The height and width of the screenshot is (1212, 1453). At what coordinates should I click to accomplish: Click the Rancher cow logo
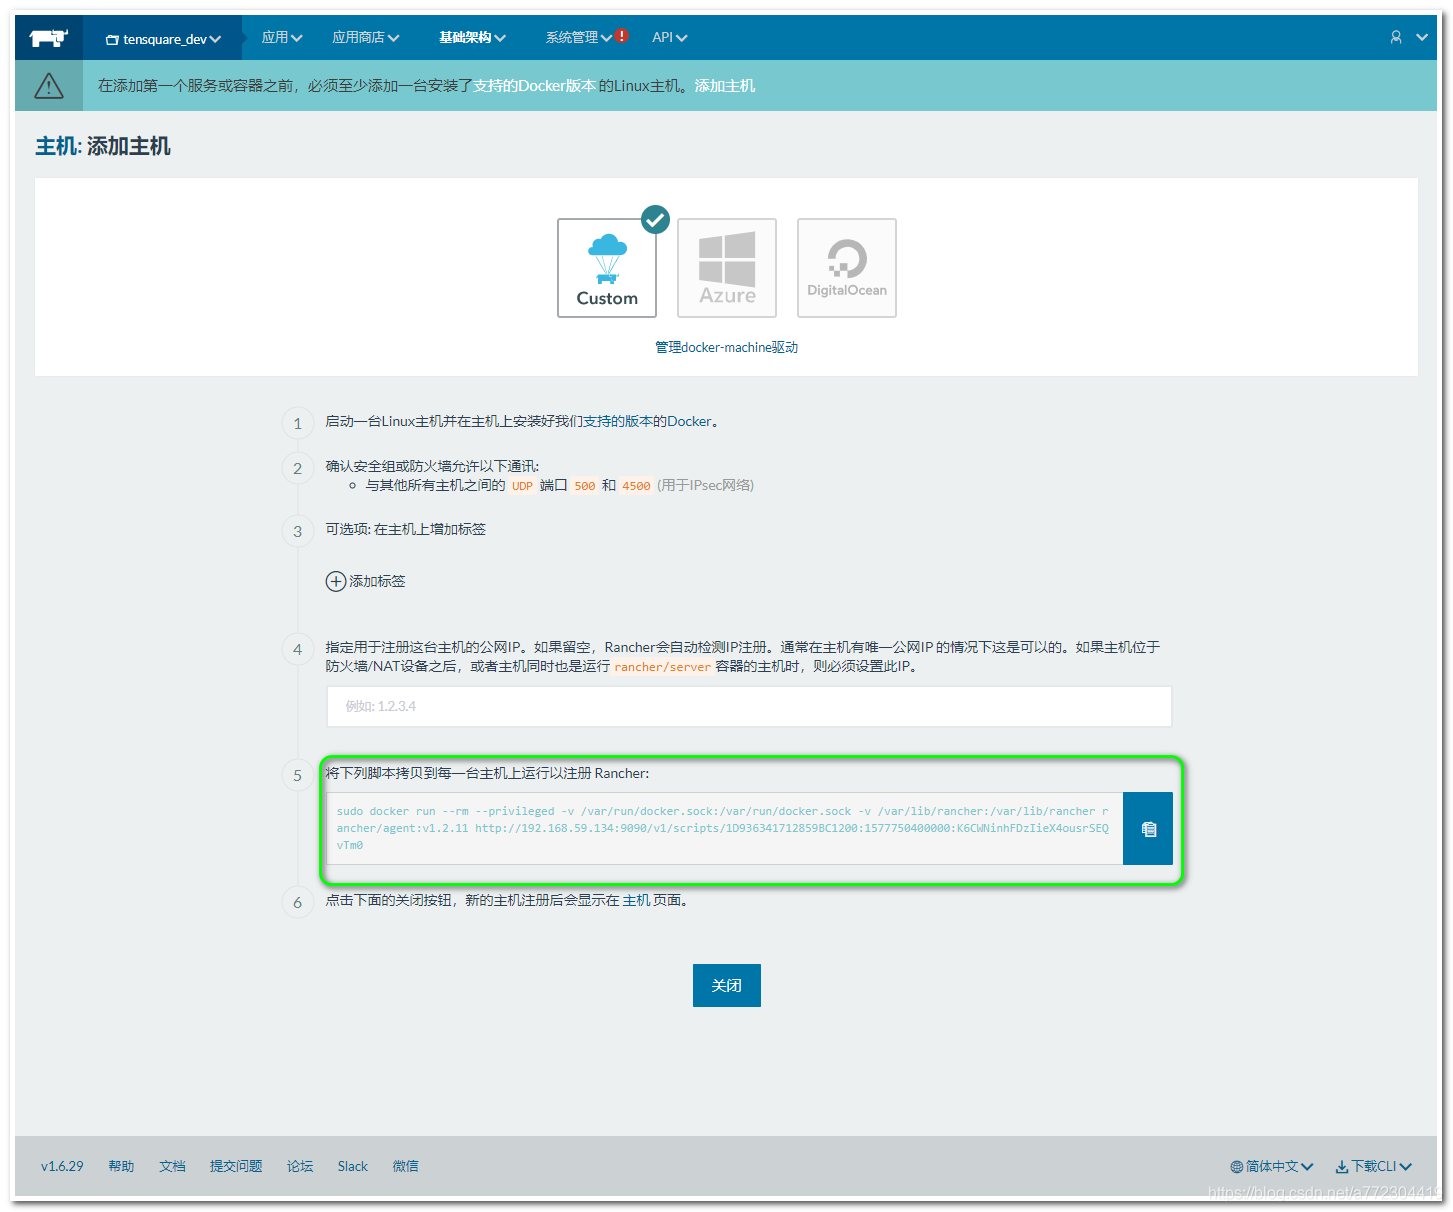point(48,38)
